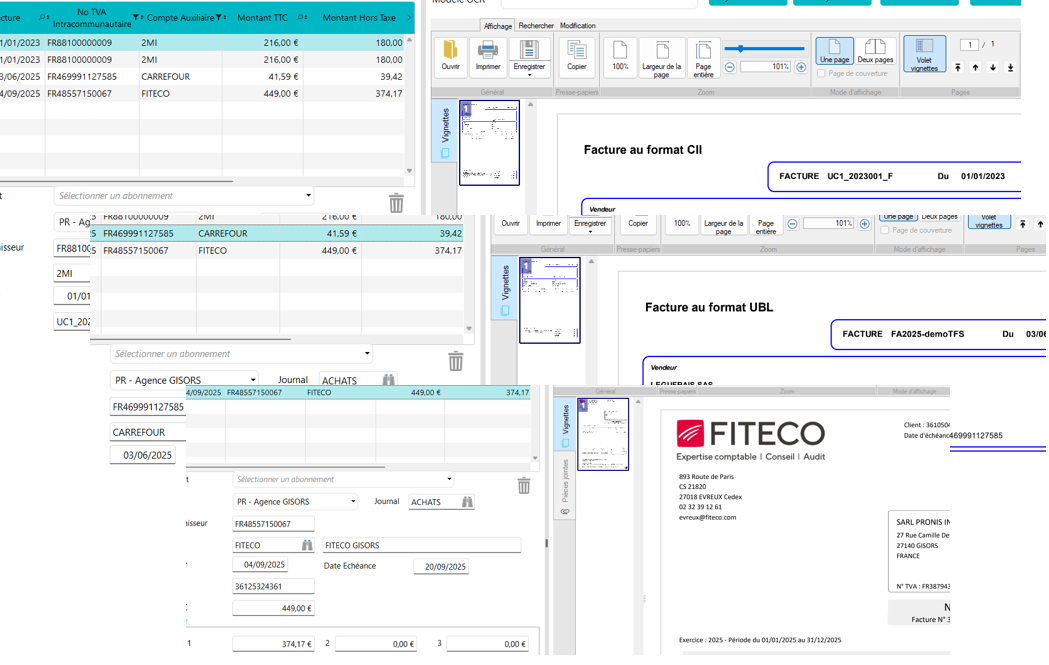Switch to Deux pages mode in CII viewer

875,52
